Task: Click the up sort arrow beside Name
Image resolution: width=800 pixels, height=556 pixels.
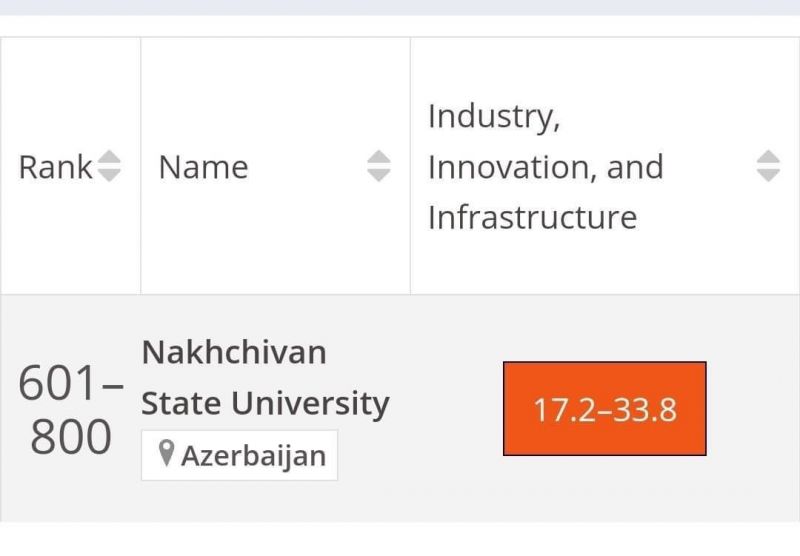Action: click(x=379, y=157)
